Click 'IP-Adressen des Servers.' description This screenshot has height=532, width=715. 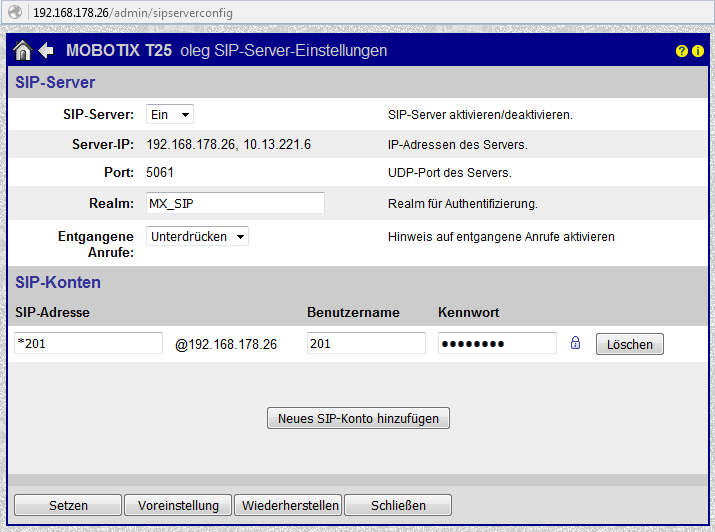[x=458, y=145]
